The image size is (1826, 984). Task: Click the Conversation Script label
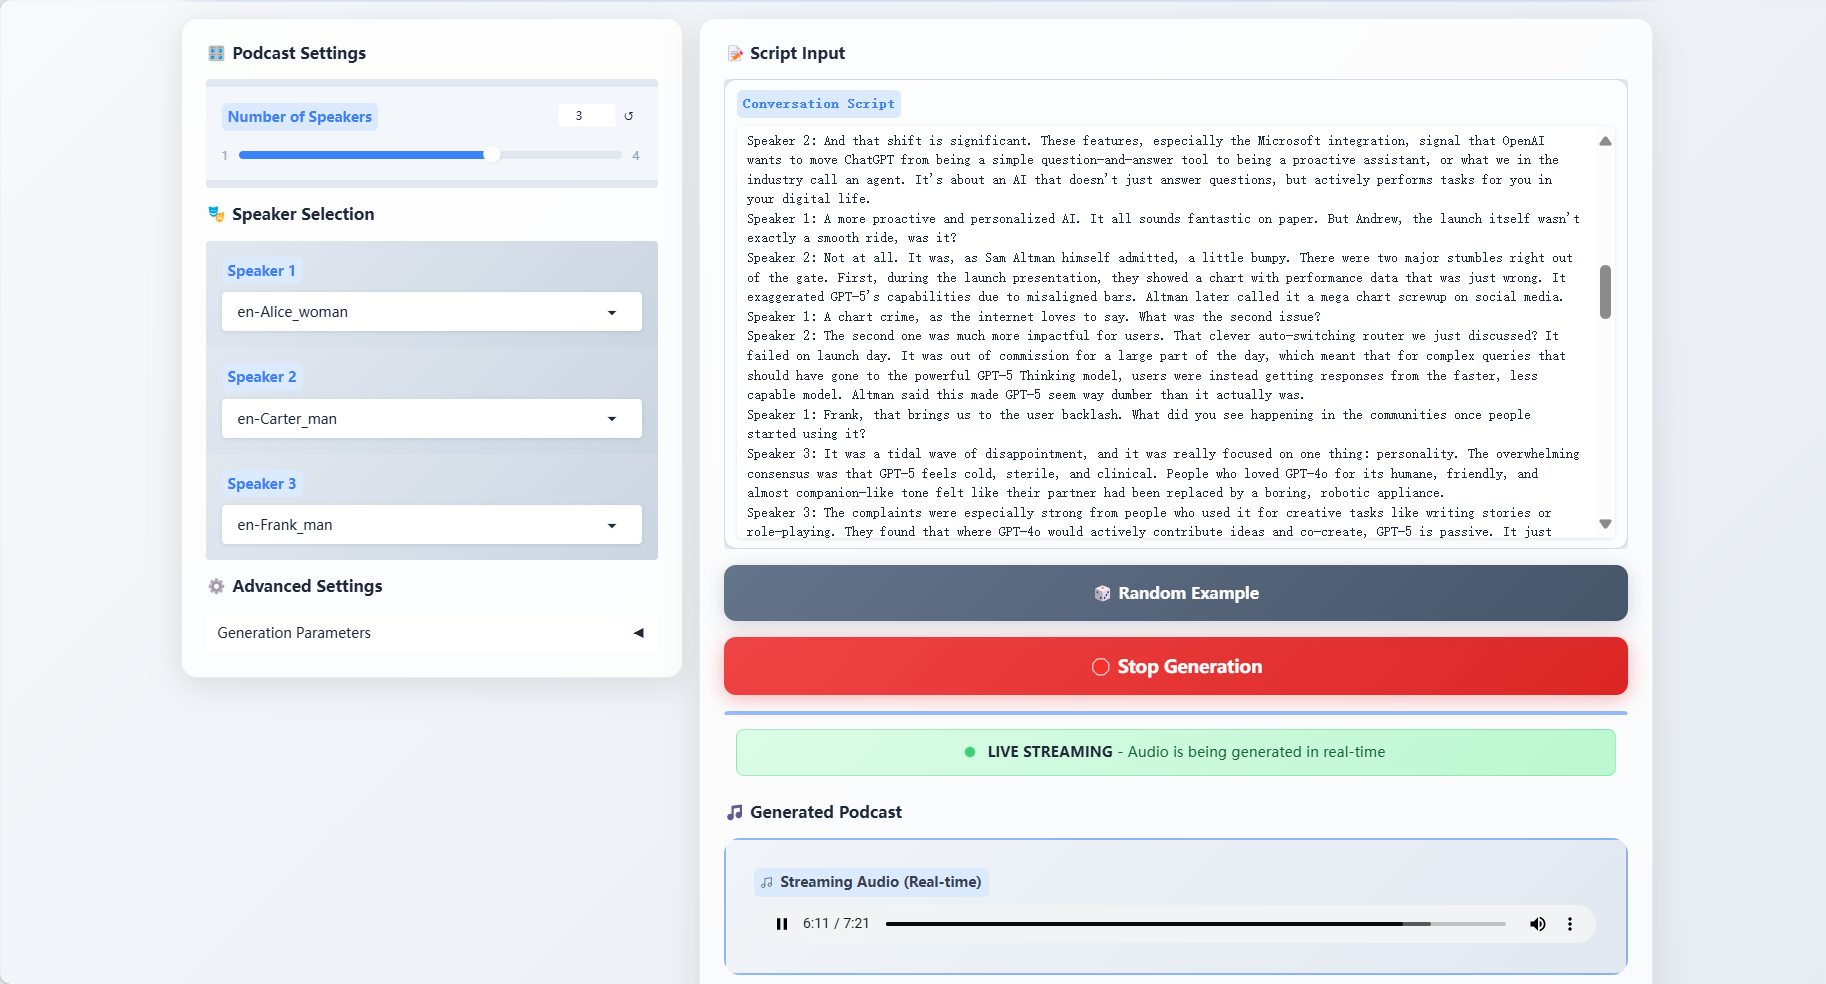[818, 104]
